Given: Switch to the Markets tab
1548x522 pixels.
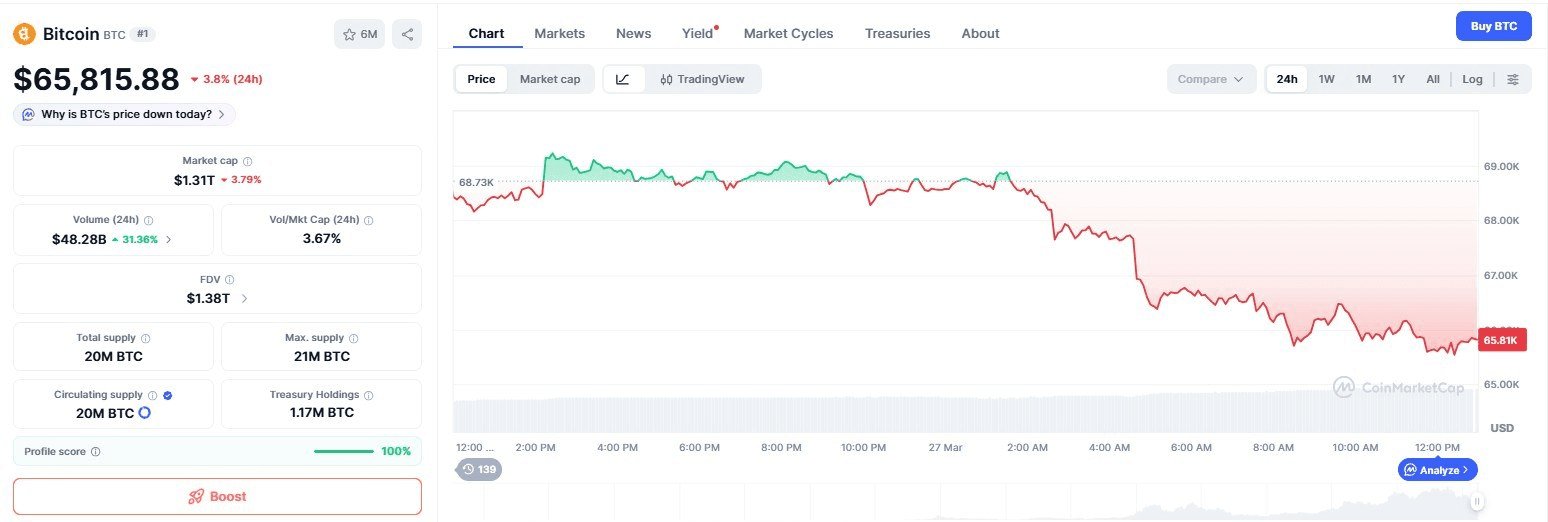Looking at the screenshot, I should 559,33.
